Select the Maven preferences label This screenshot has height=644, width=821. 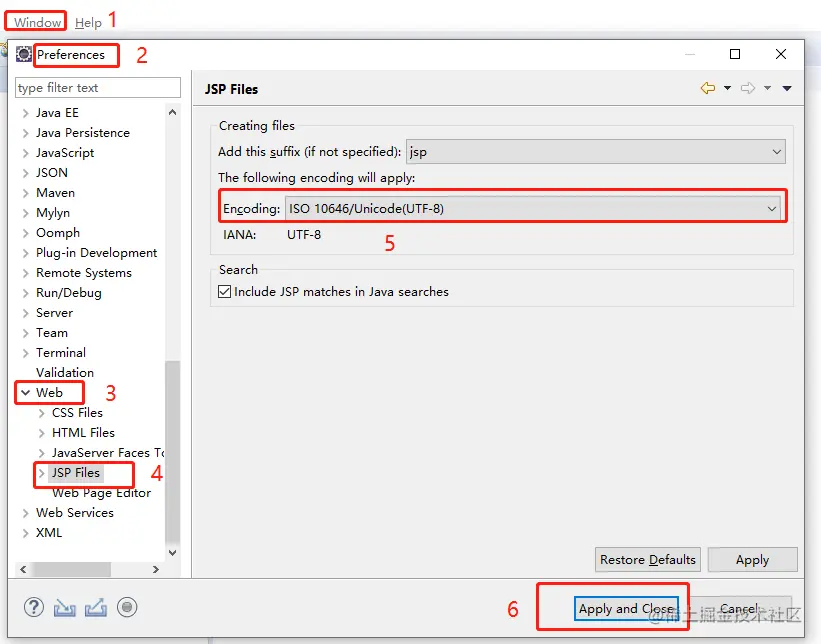tap(55, 193)
